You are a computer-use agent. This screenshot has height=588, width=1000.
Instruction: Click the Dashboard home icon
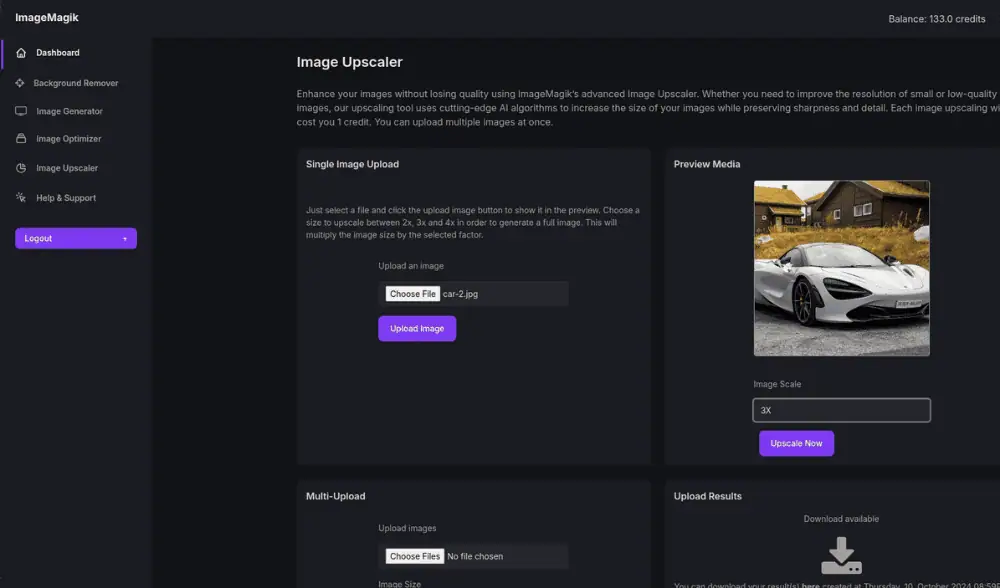21,53
